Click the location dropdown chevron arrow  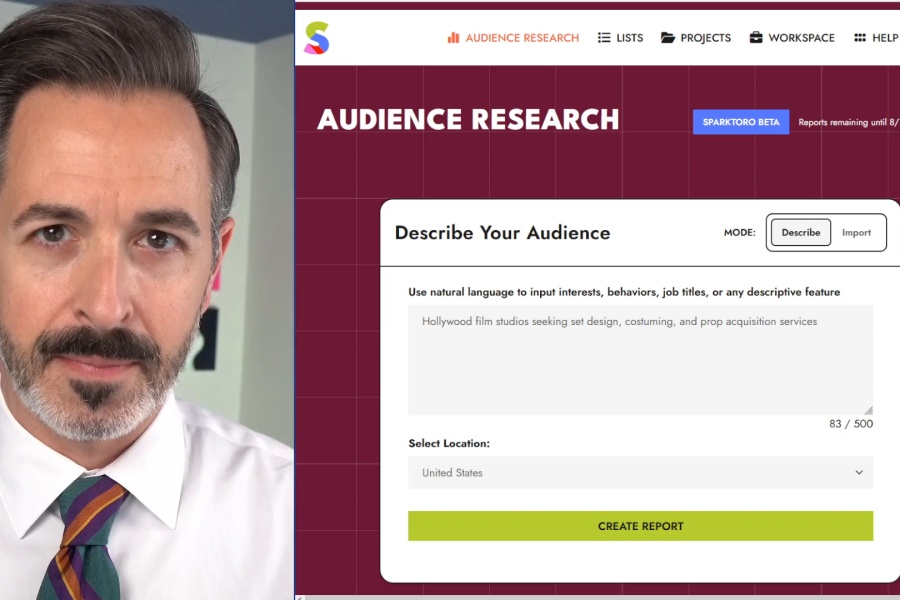click(x=859, y=473)
